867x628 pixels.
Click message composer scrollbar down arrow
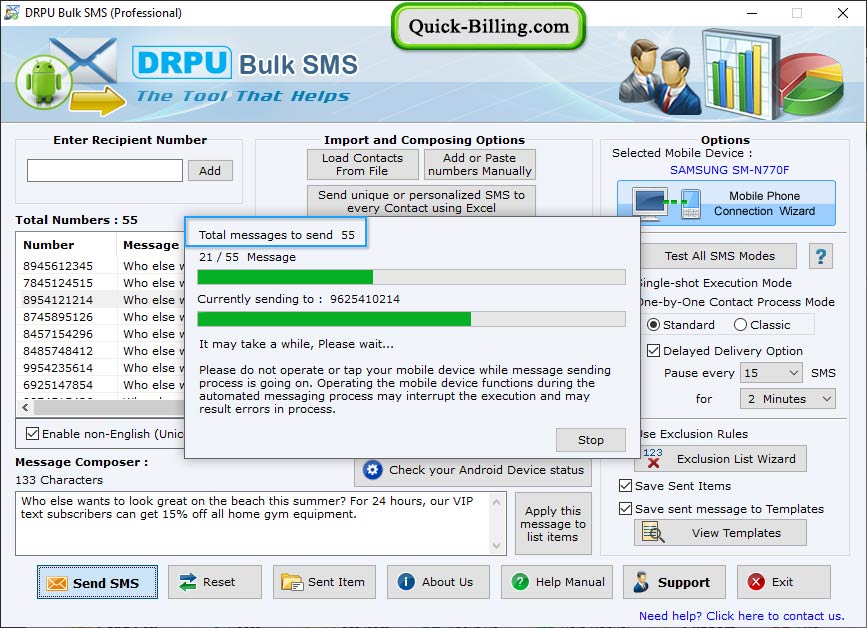[497, 546]
